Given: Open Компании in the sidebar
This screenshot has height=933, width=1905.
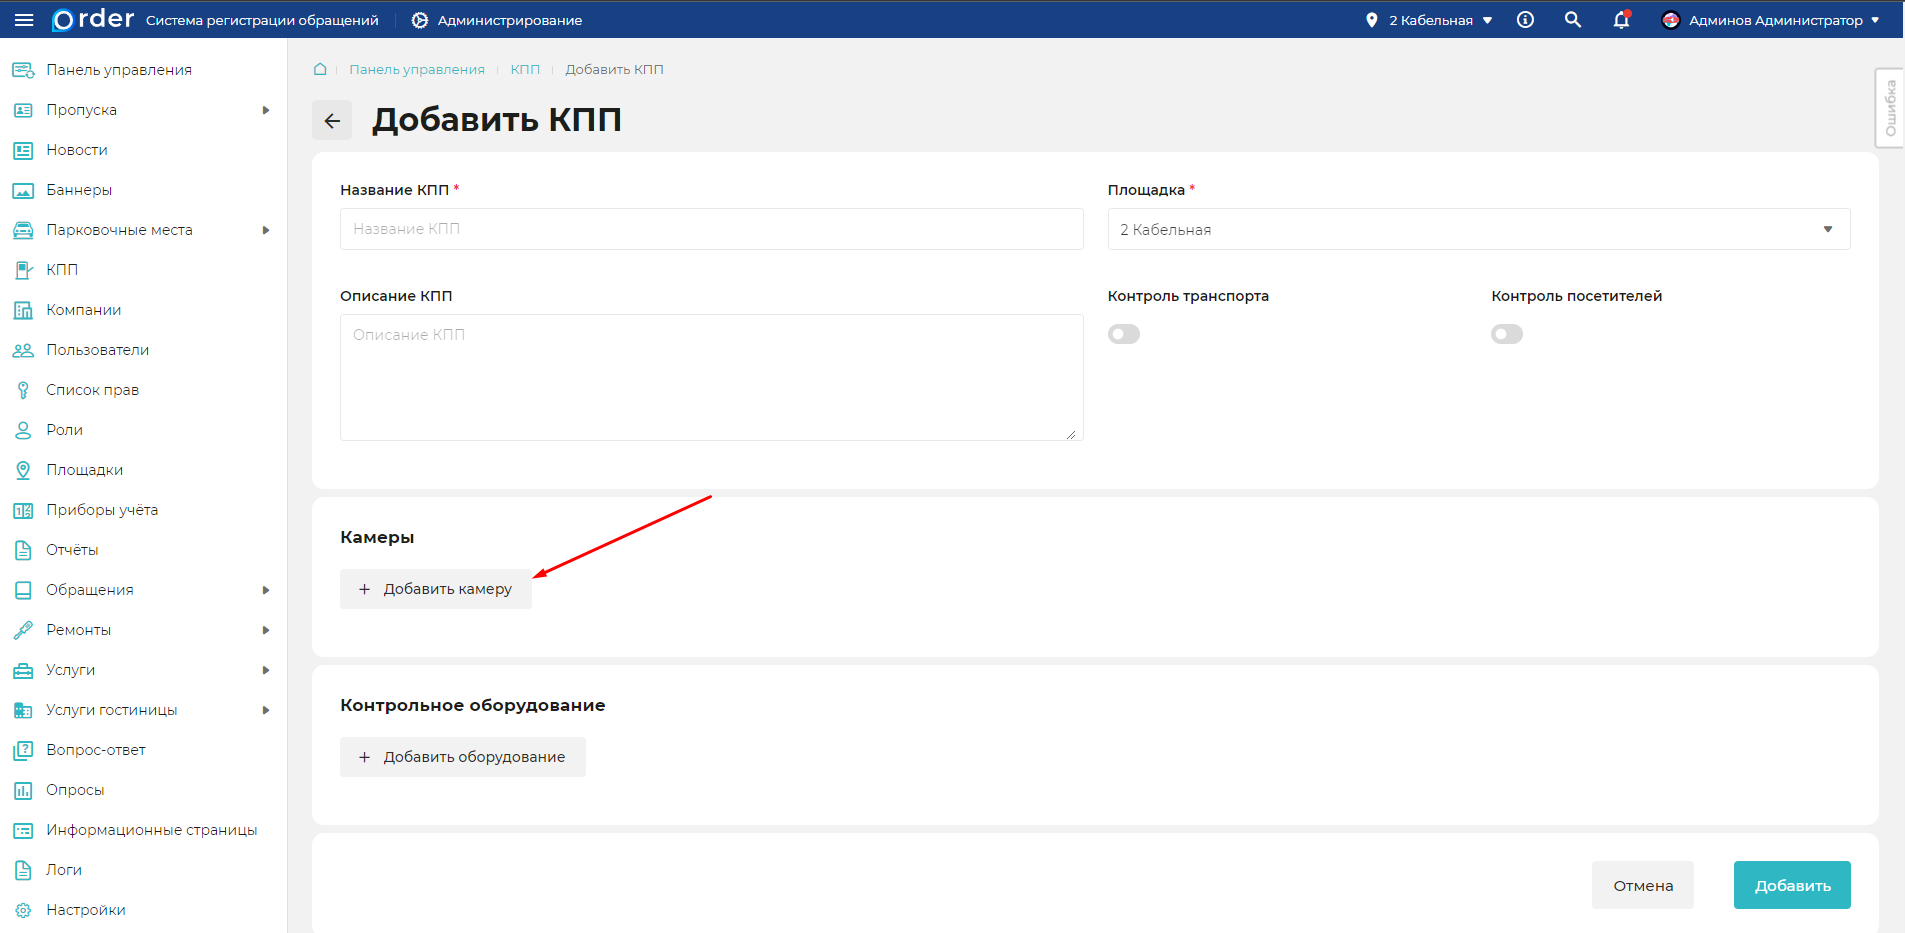Looking at the screenshot, I should point(83,310).
